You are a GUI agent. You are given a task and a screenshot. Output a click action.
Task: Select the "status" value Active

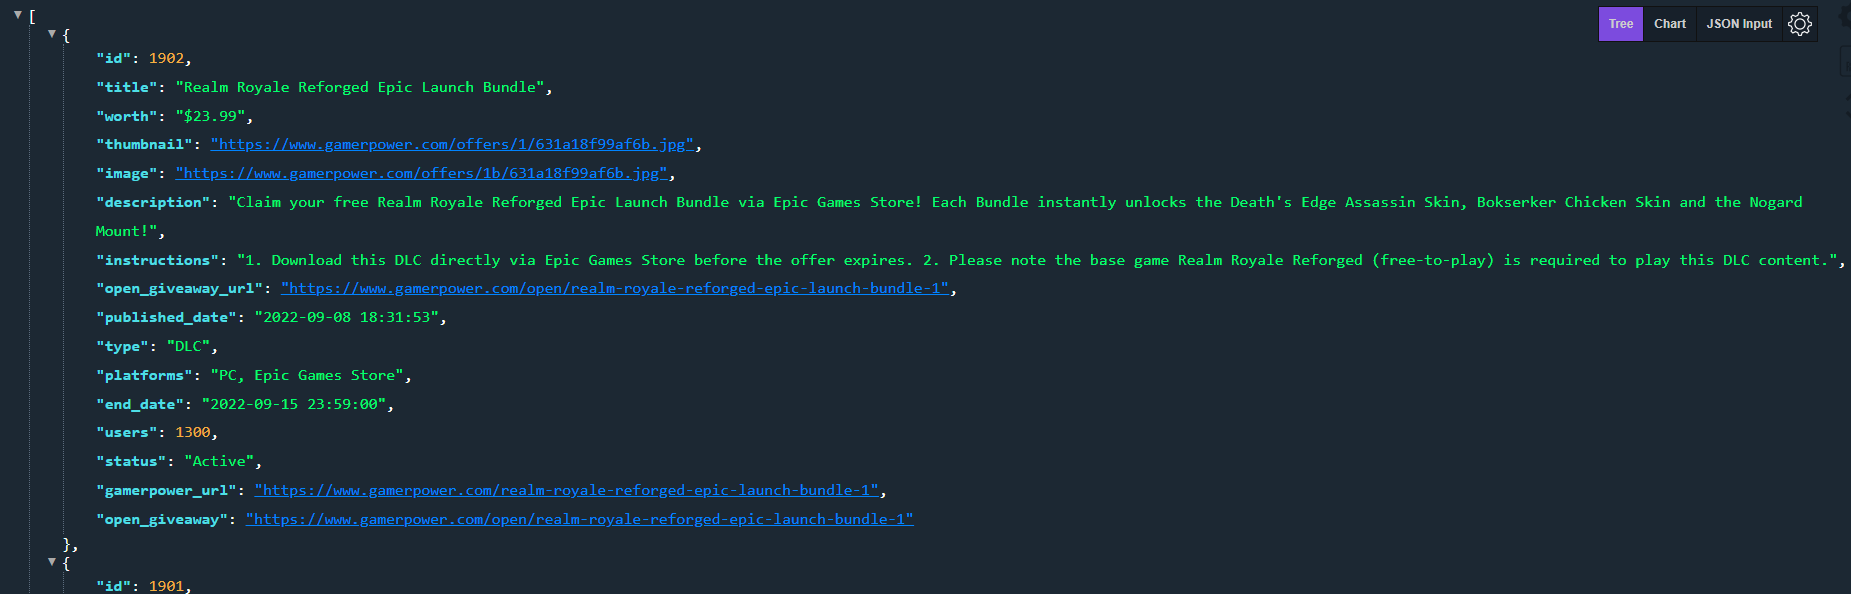tap(221, 460)
